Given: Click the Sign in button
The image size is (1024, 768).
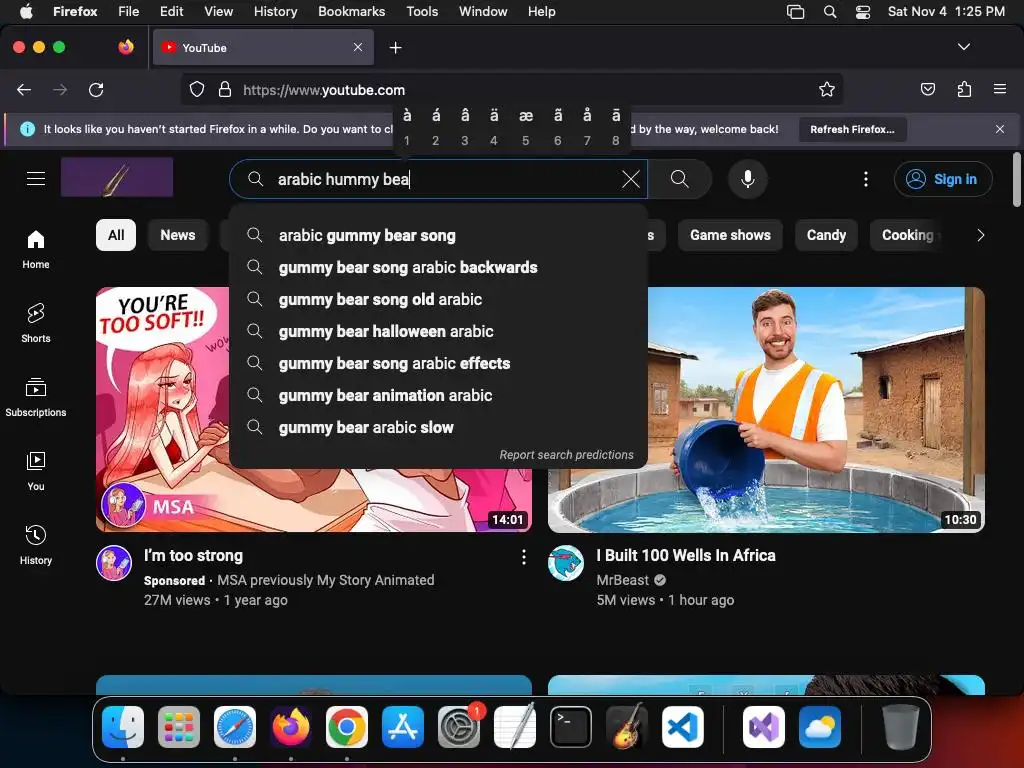Looking at the screenshot, I should tap(943, 179).
